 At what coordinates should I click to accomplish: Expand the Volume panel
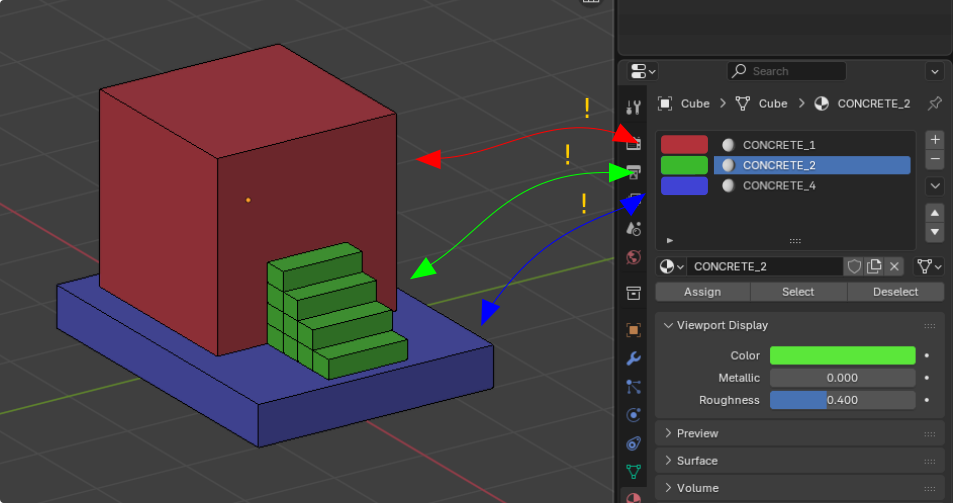[668, 488]
